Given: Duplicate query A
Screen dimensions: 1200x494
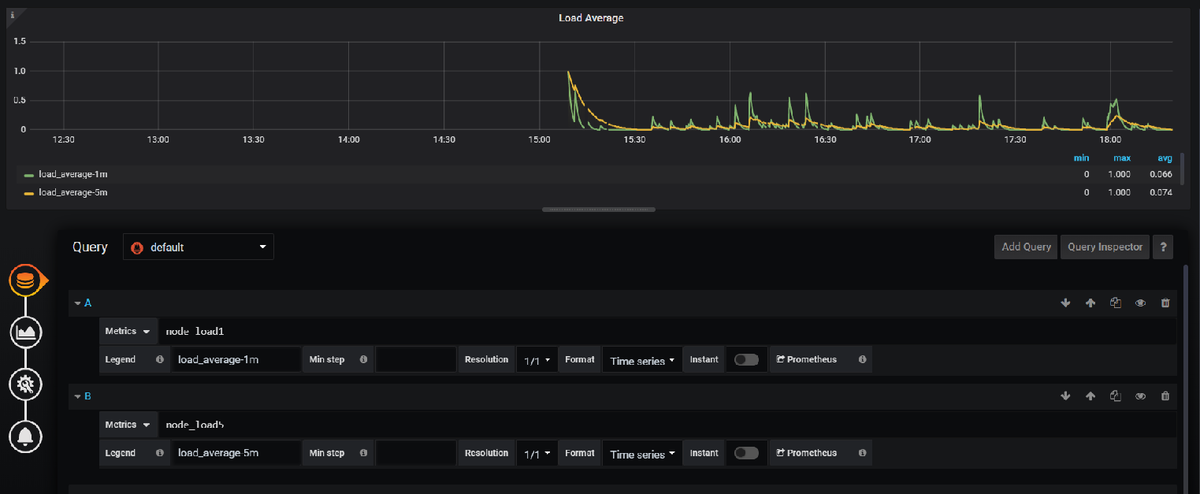Looking at the screenshot, I should tap(1115, 303).
